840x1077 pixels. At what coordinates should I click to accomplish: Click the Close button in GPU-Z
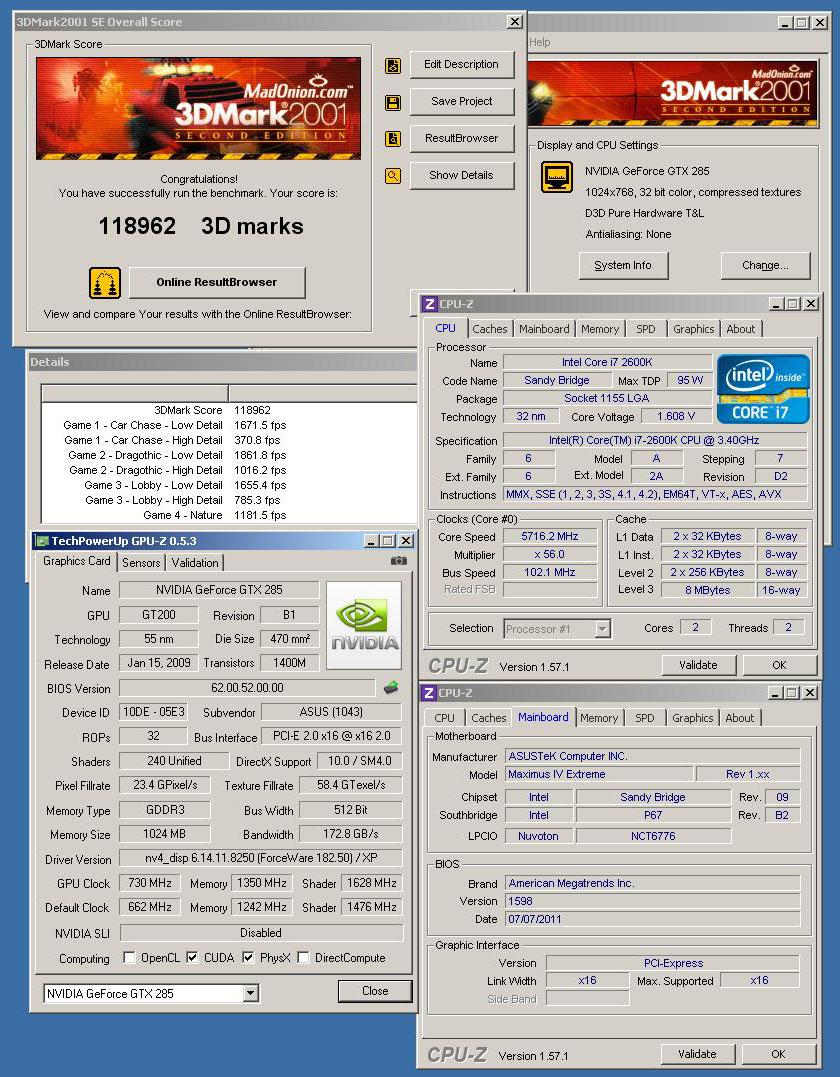click(375, 991)
